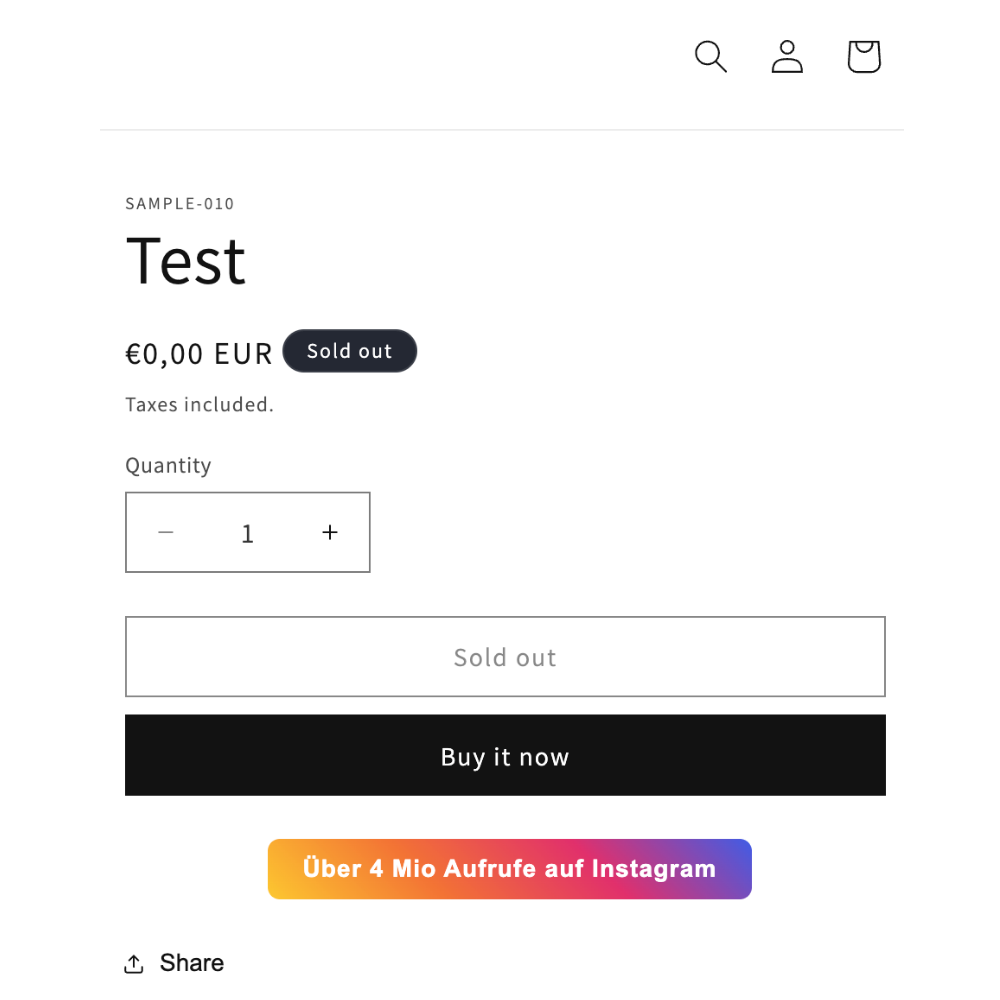Click the Taxes included note
The width and height of the screenshot is (1000, 1000).
(200, 404)
